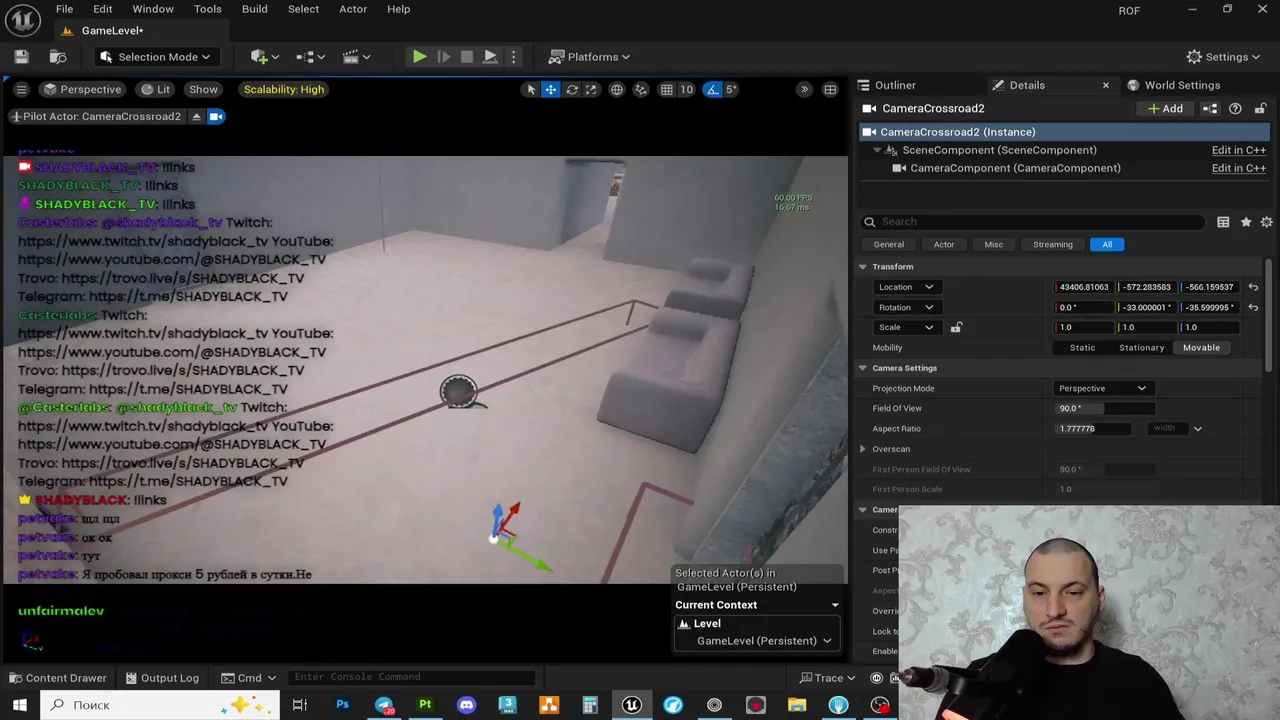
Task: Open the Actor menu
Action: pos(353,9)
